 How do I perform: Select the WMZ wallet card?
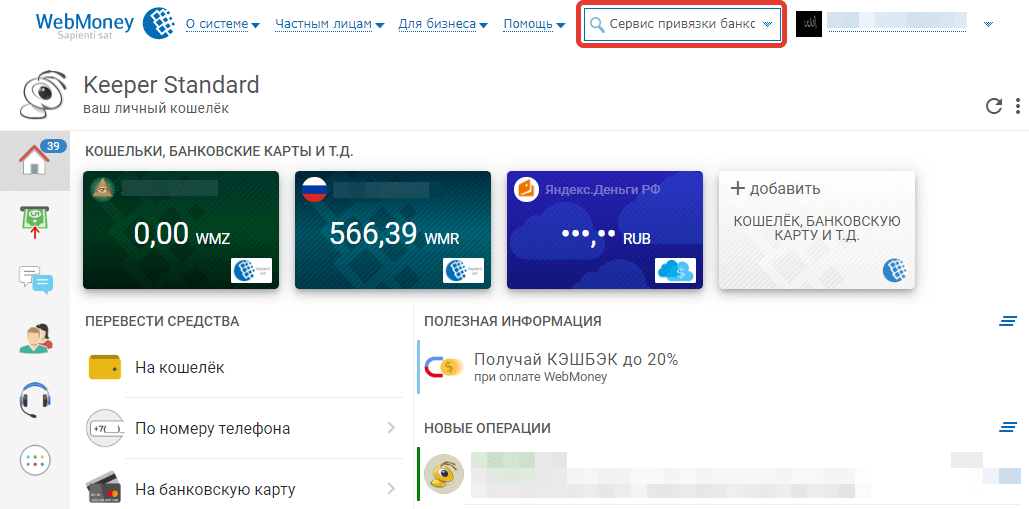pyautogui.click(x=180, y=230)
